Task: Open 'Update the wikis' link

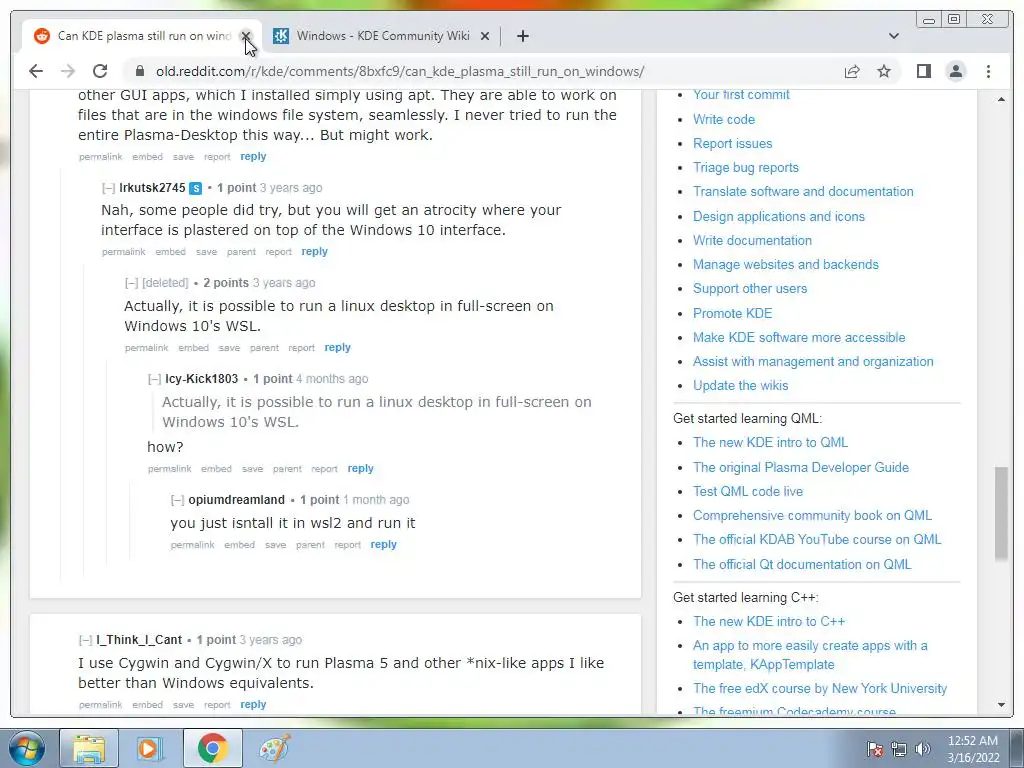Action: click(741, 385)
